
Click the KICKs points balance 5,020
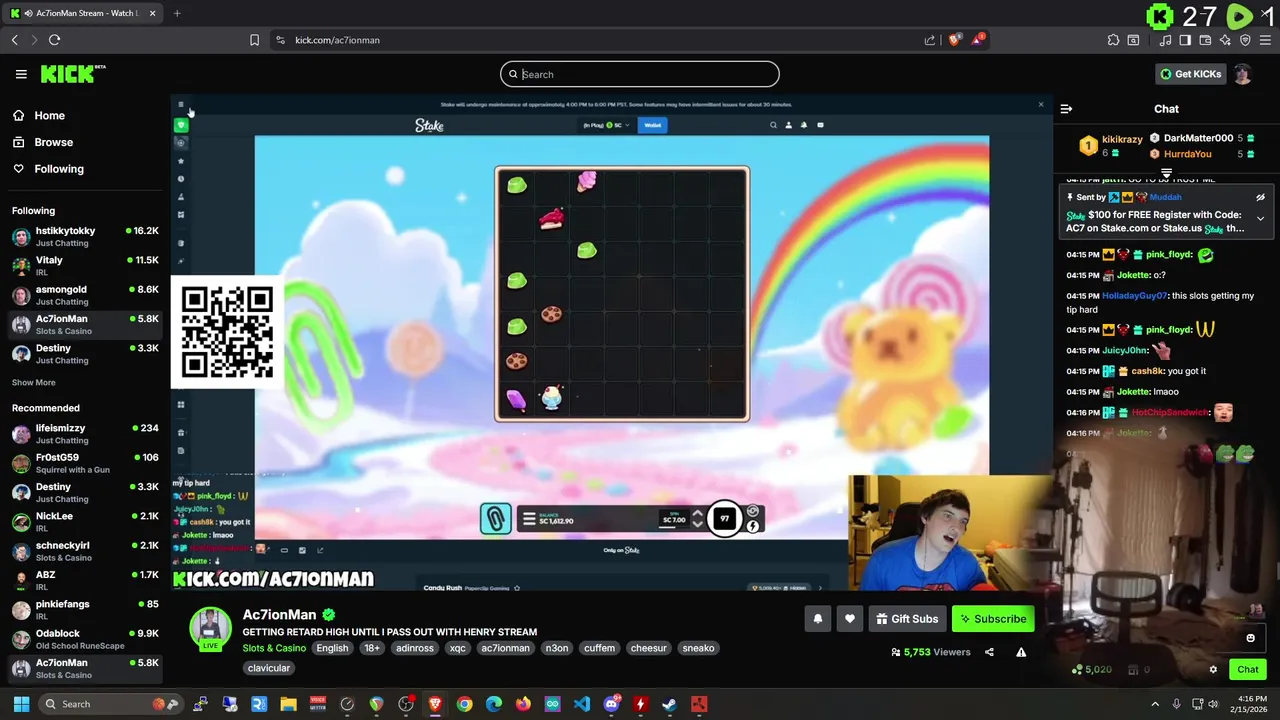(x=1091, y=670)
